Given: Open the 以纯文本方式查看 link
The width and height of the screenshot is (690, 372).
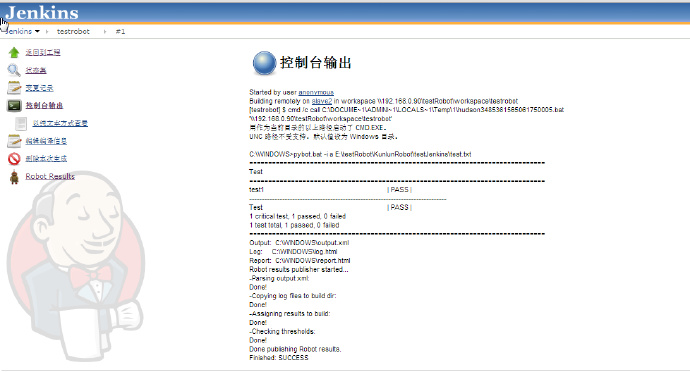Looking at the screenshot, I should 60,123.
